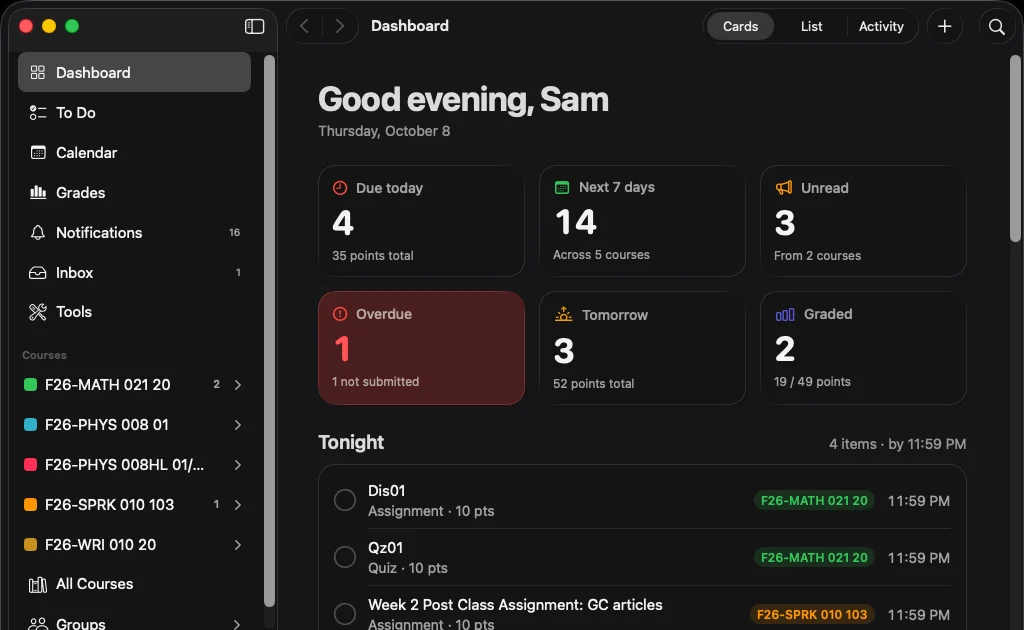Viewport: 1024px width, 630px height.
Task: Expand the F26-MATH 021 20 course chevron
Action: [x=238, y=385]
